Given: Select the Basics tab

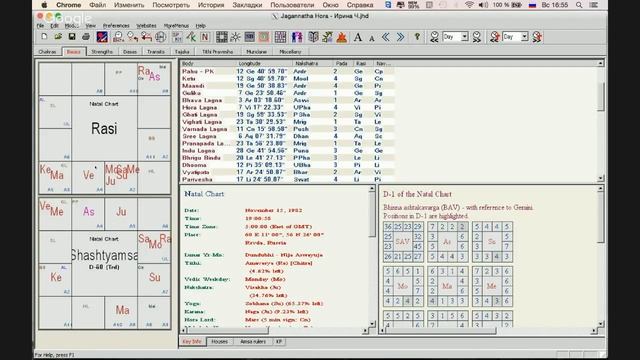Looking at the screenshot, I should [x=73, y=52].
